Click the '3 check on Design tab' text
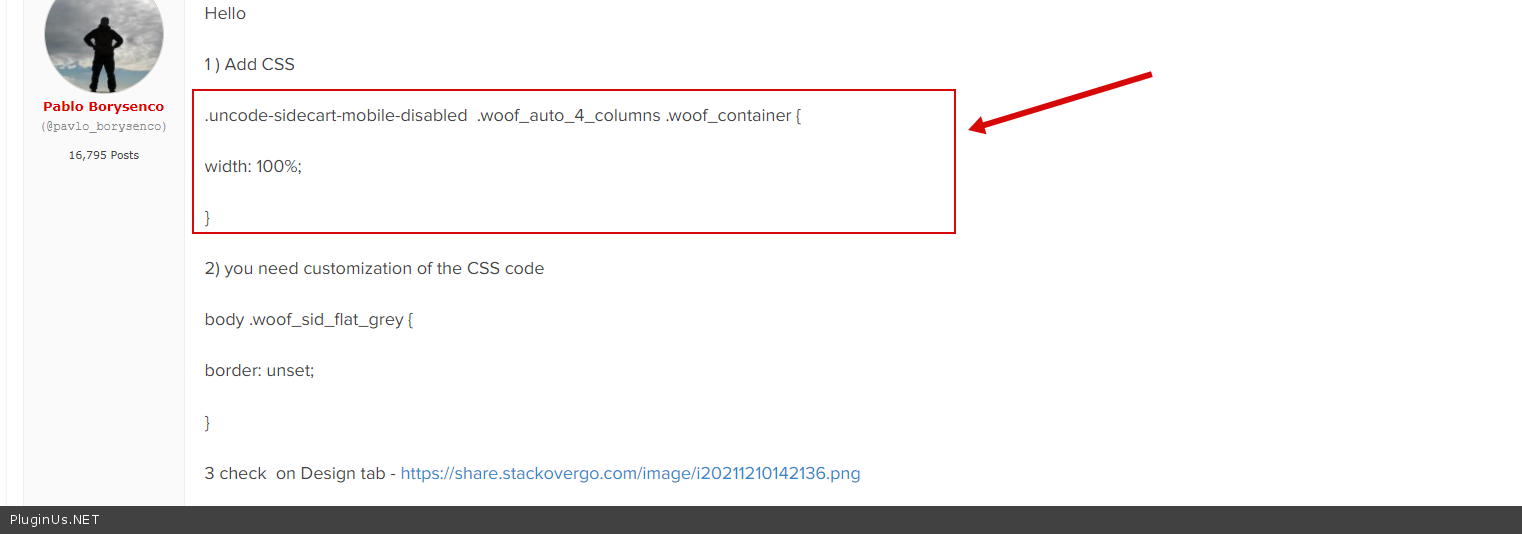 pos(300,473)
